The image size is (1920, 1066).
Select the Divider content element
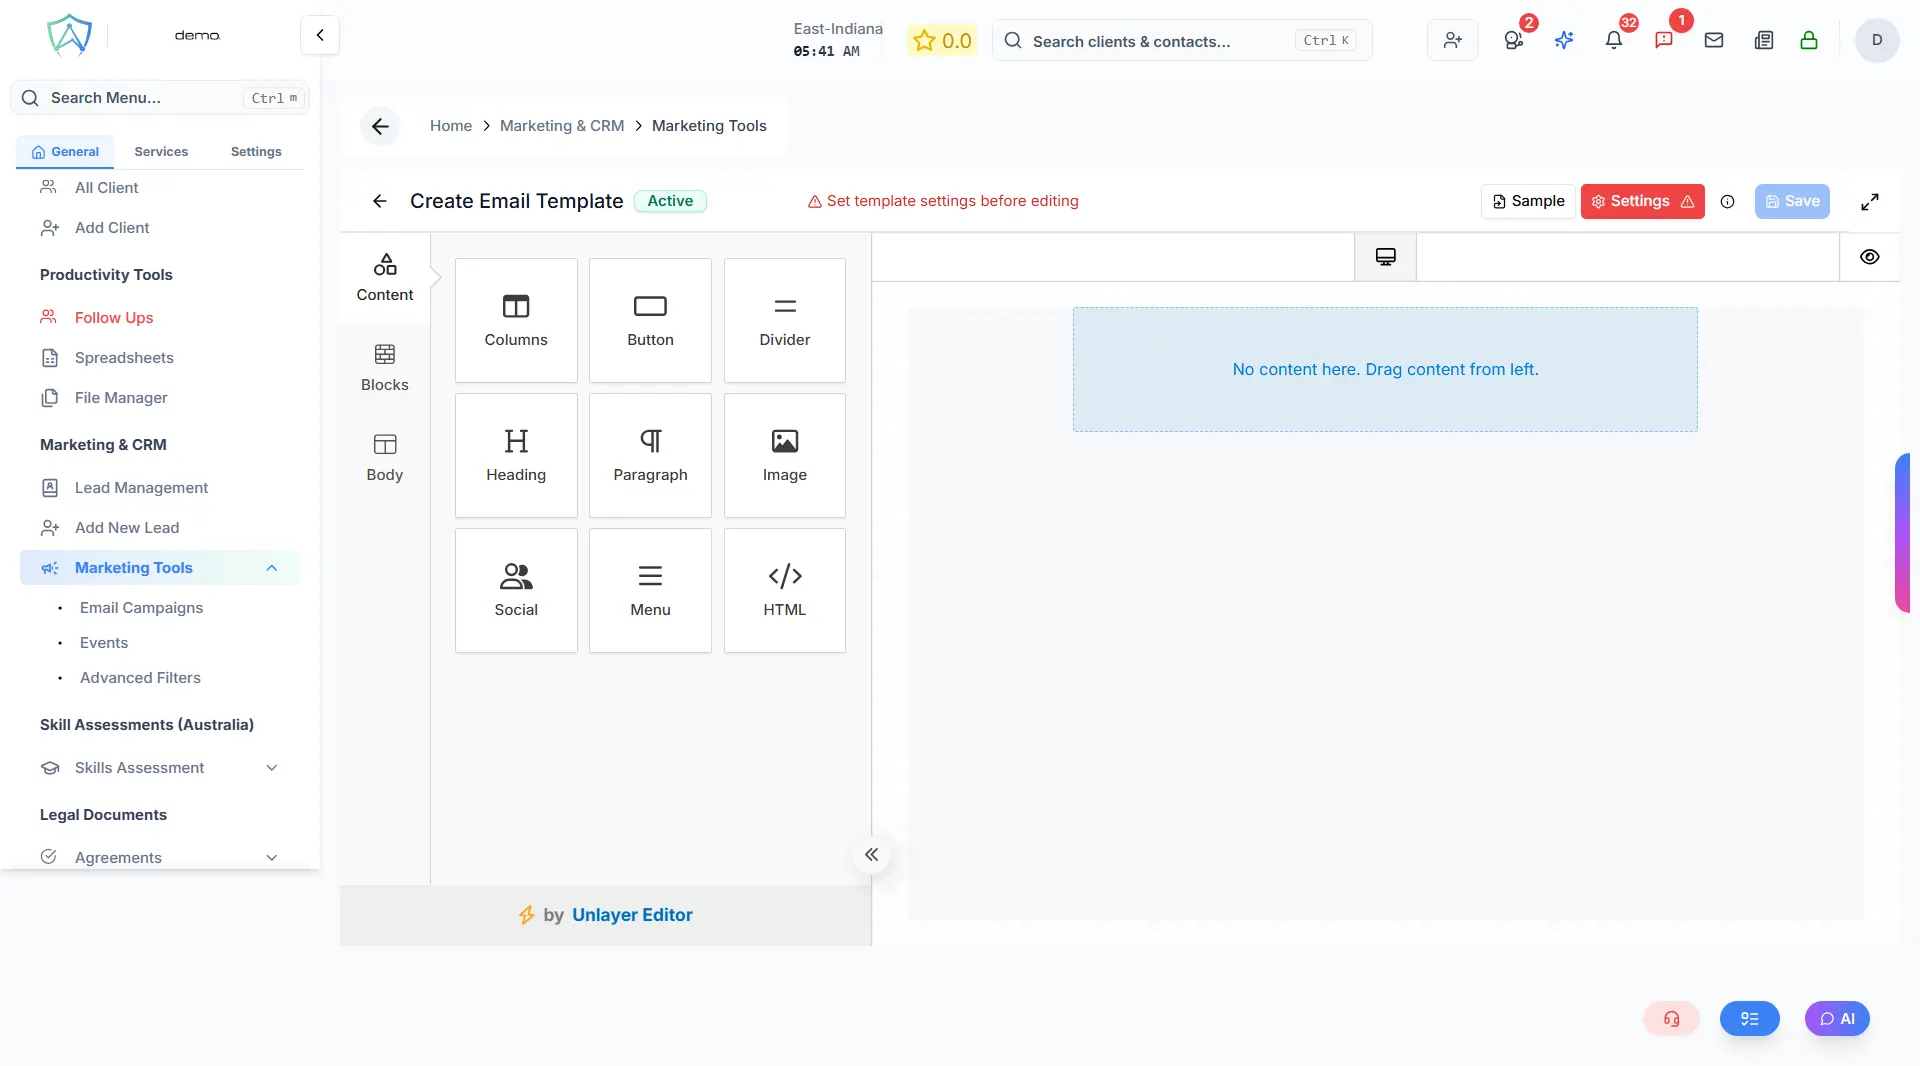point(784,320)
